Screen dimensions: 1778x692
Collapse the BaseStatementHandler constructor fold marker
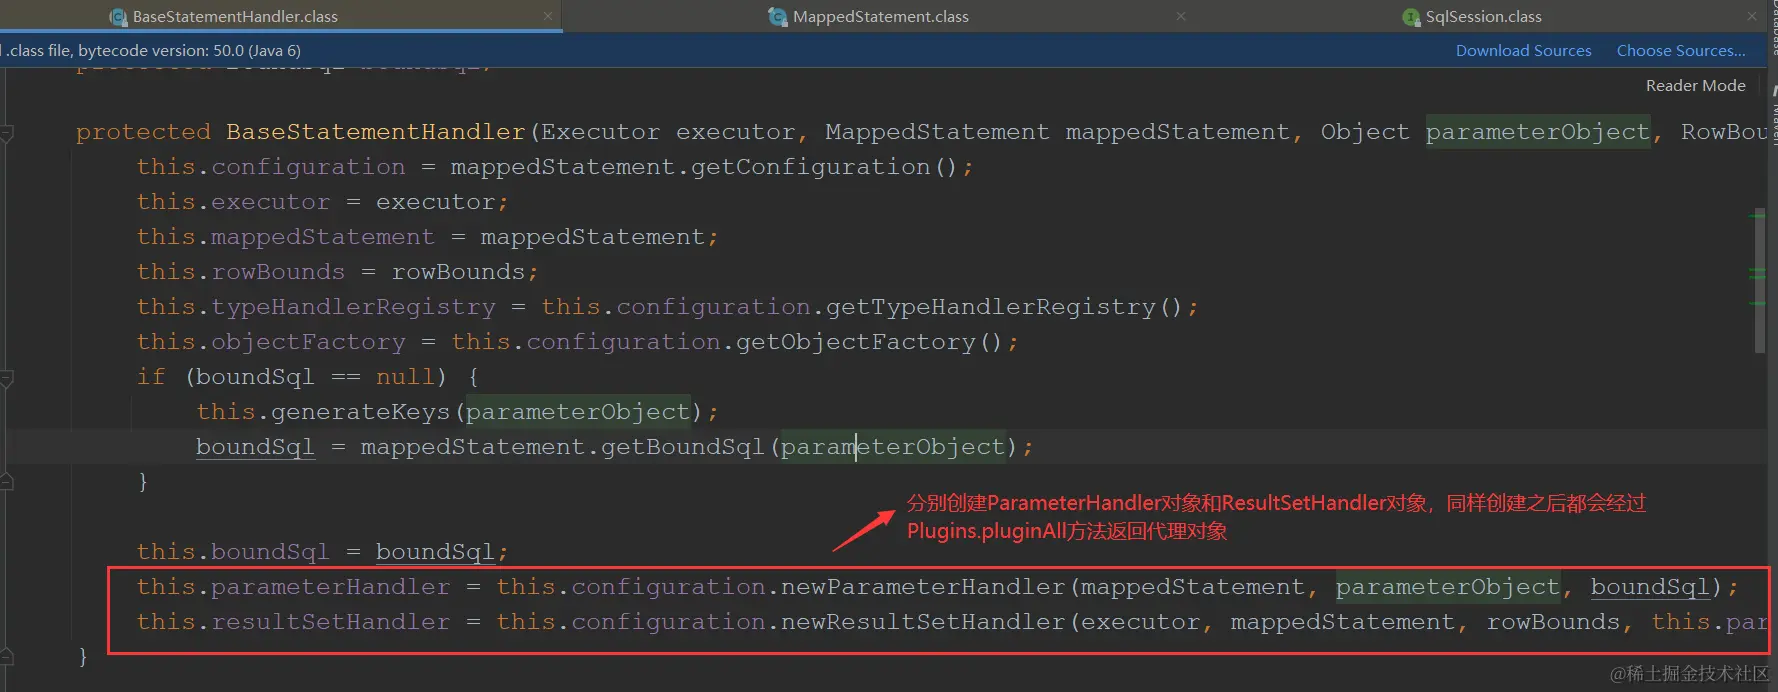click(x=7, y=132)
